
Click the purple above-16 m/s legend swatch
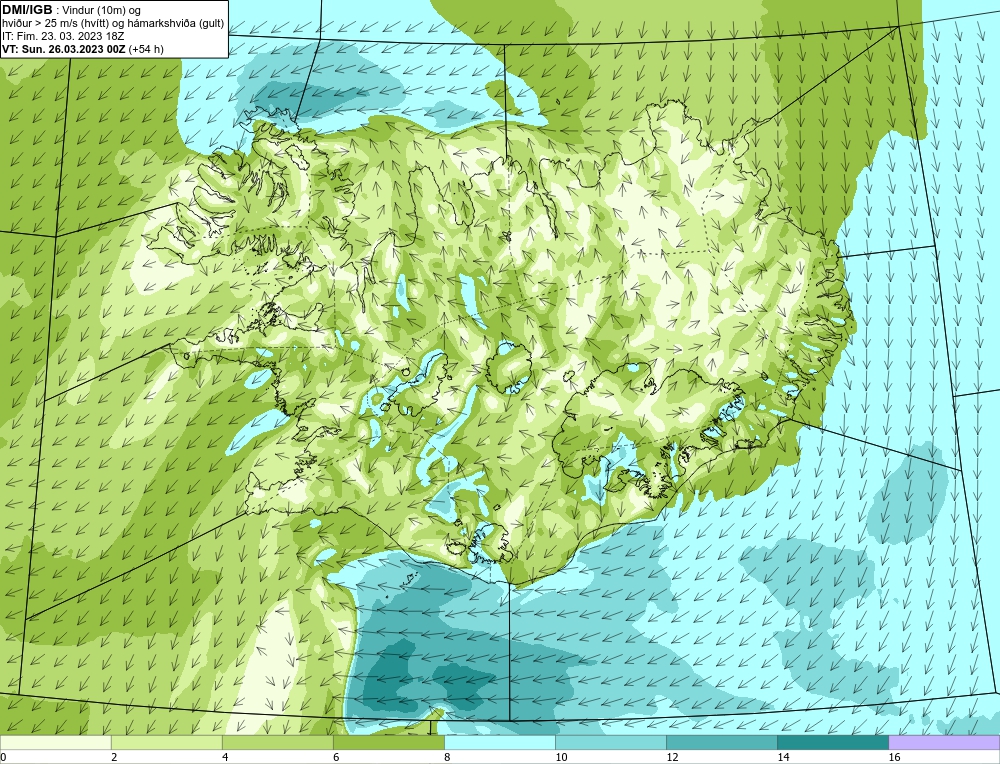944,742
